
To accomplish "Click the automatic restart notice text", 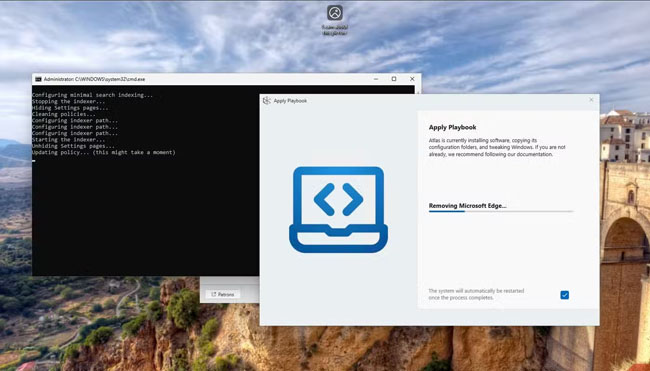I will point(476,294).
